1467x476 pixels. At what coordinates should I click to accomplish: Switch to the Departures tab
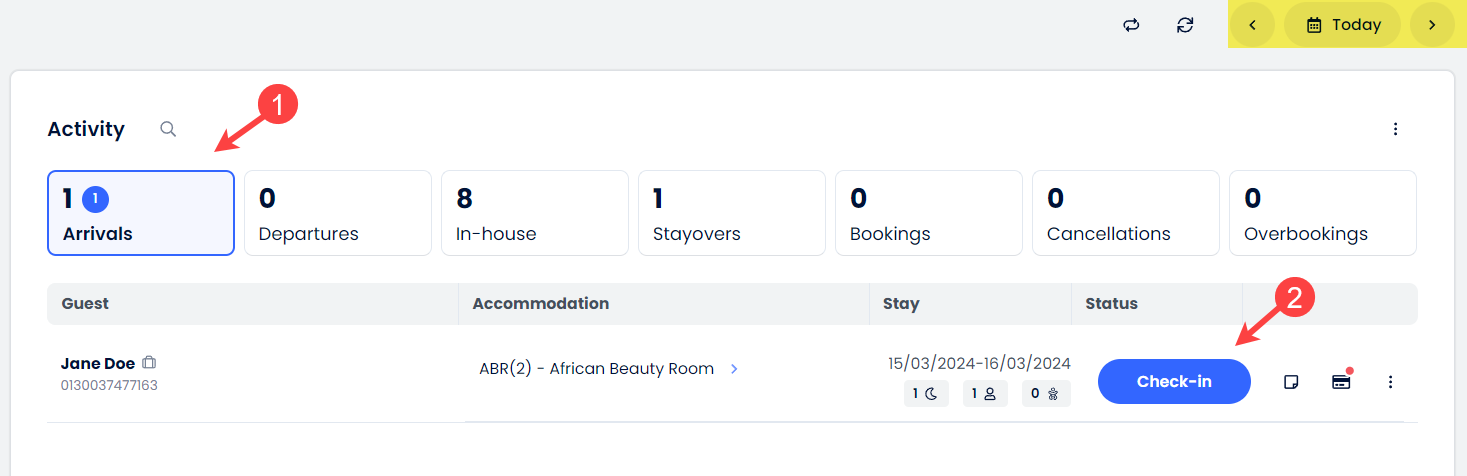click(338, 213)
